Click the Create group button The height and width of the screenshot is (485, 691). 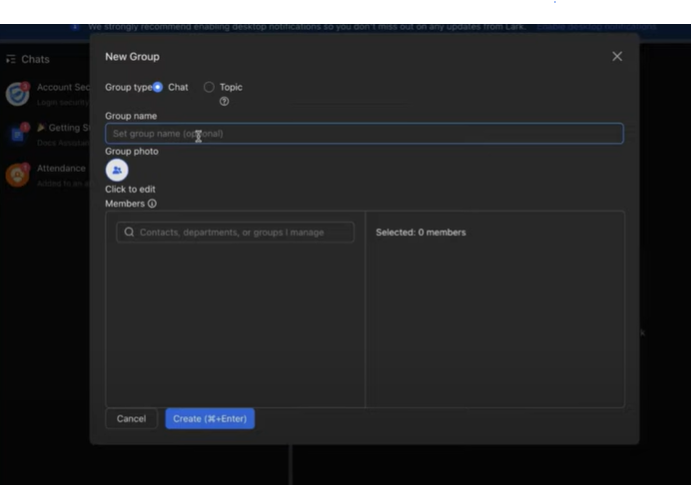210,418
